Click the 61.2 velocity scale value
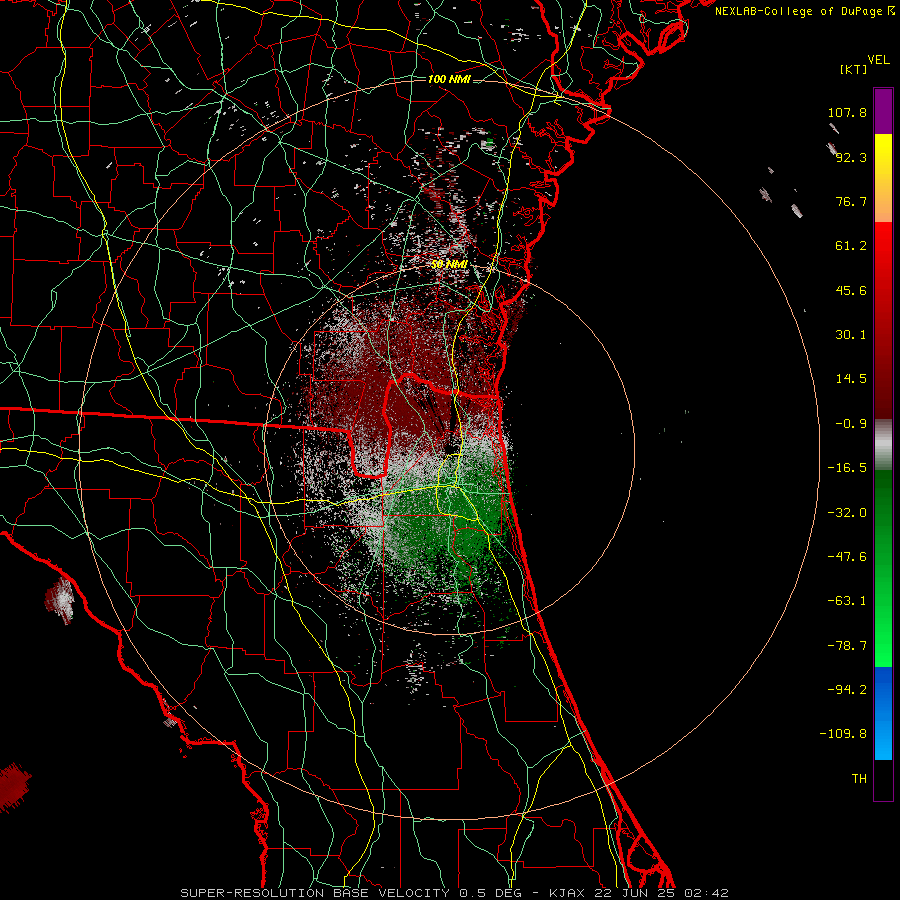900x900 pixels. pyautogui.click(x=851, y=246)
